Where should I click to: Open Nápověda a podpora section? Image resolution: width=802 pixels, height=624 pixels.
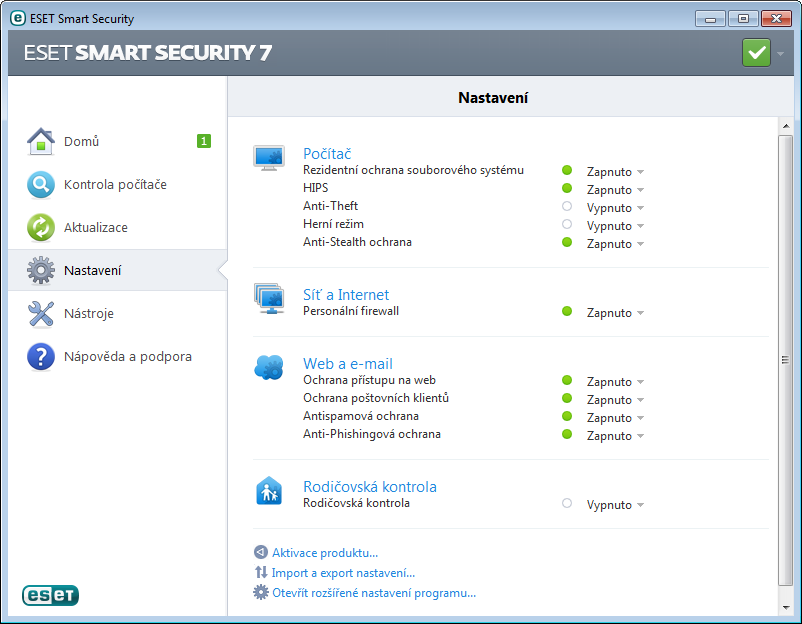[118, 356]
